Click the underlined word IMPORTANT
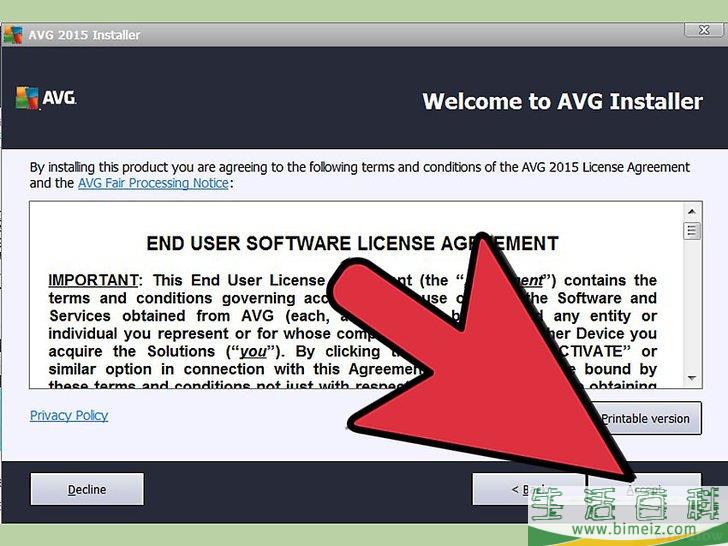This screenshot has width=728, height=546. point(93,280)
